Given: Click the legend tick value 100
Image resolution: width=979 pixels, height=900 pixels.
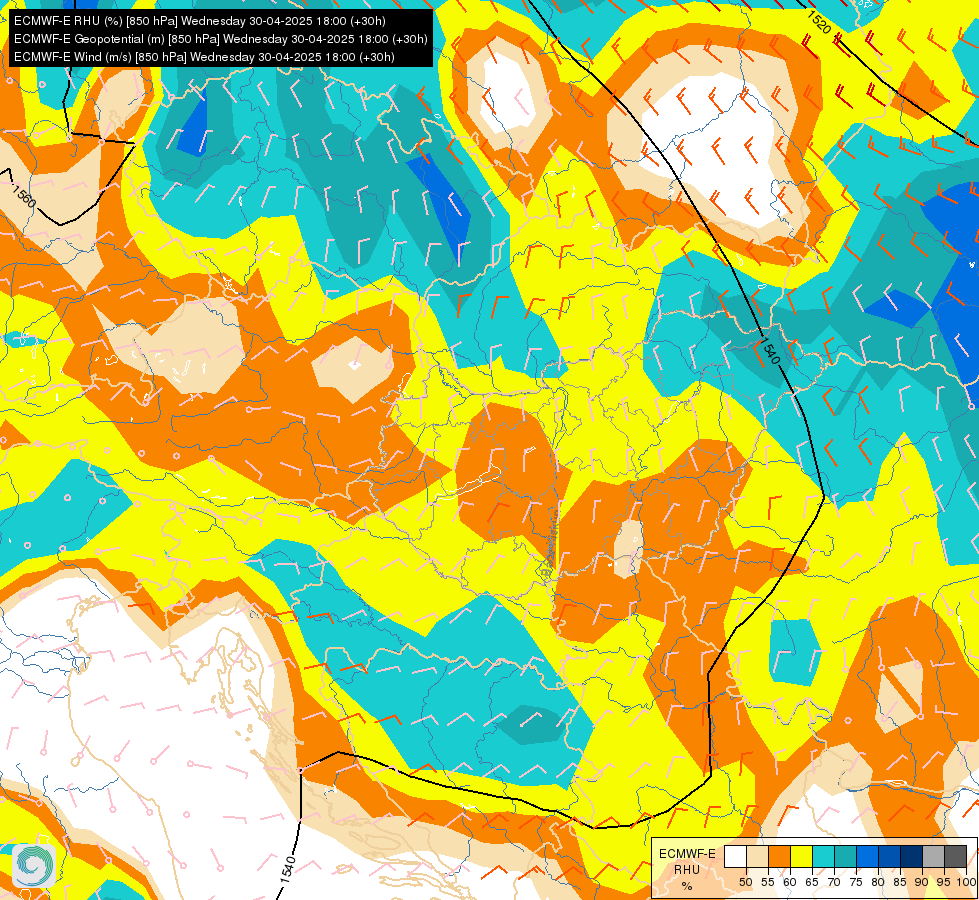Looking at the screenshot, I should click(966, 882).
